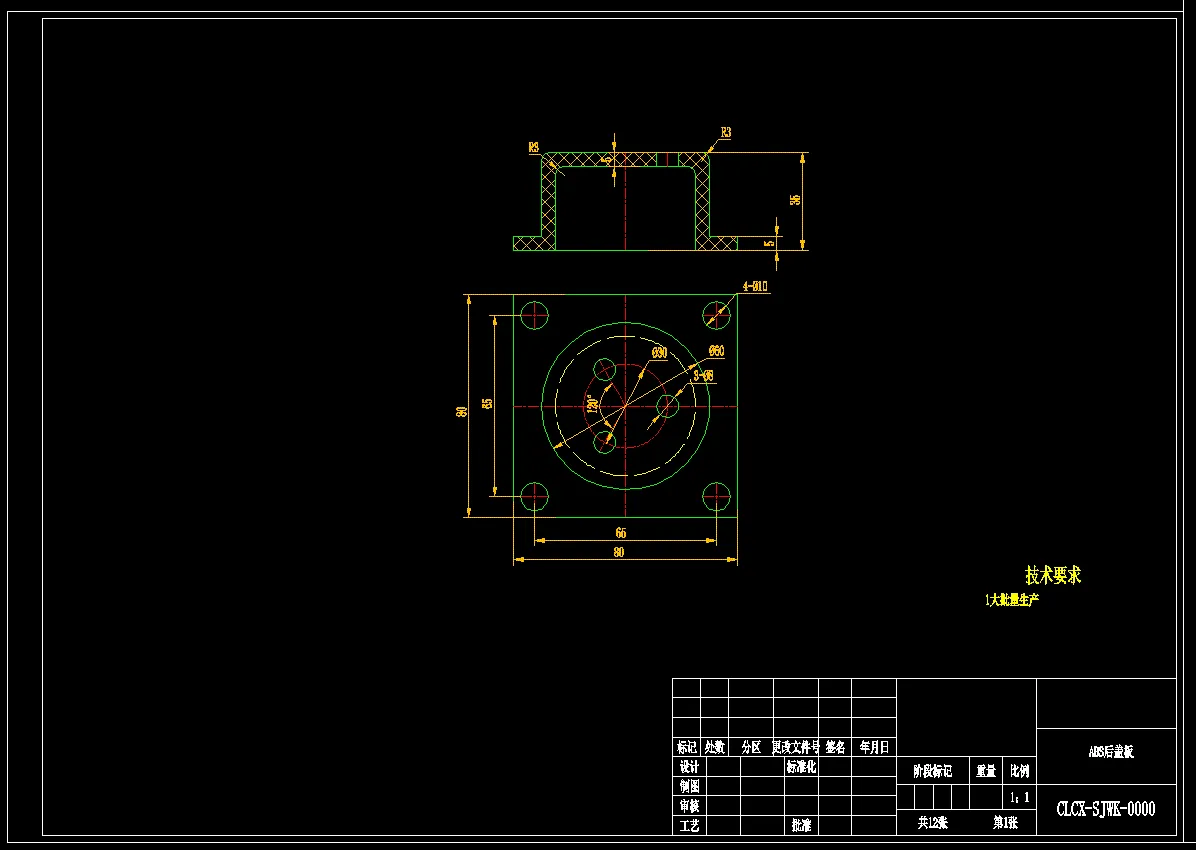Screen dimensions: 1196x850
Task: Select the 4-Φ10 hole callout
Action: (x=755, y=287)
